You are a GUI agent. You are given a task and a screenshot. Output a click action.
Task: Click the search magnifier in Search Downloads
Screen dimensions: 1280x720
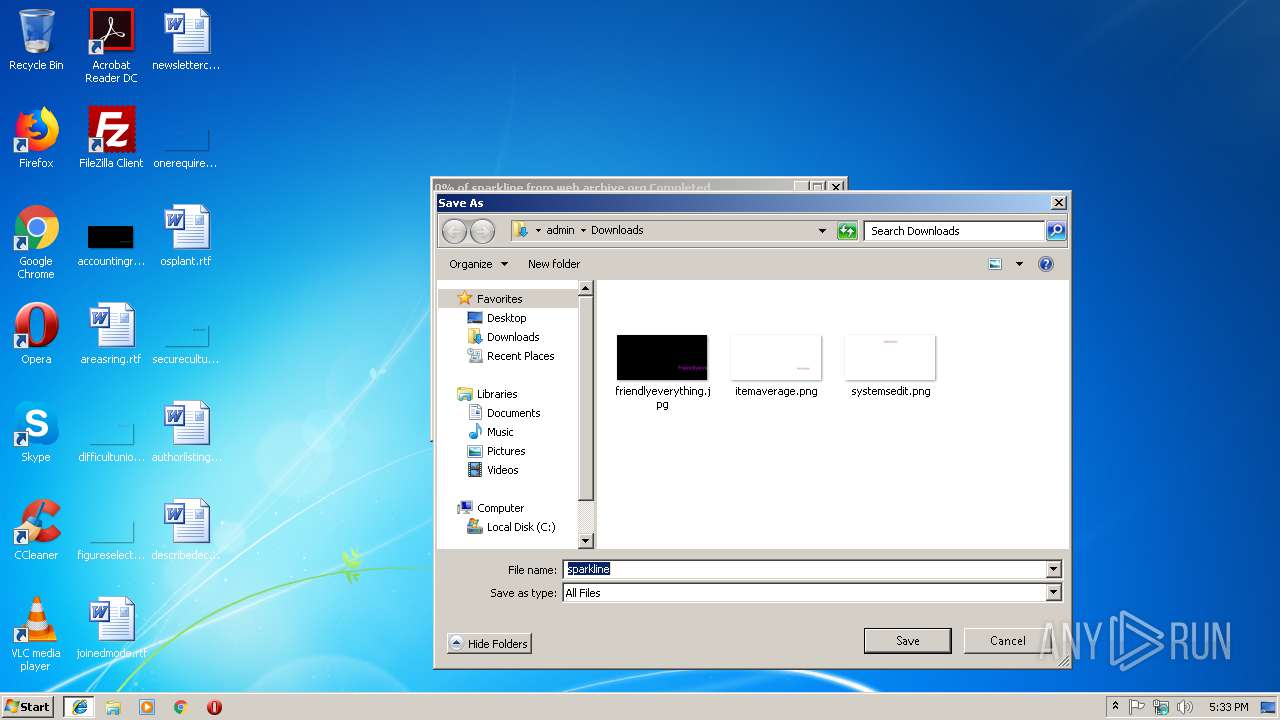click(x=1055, y=231)
